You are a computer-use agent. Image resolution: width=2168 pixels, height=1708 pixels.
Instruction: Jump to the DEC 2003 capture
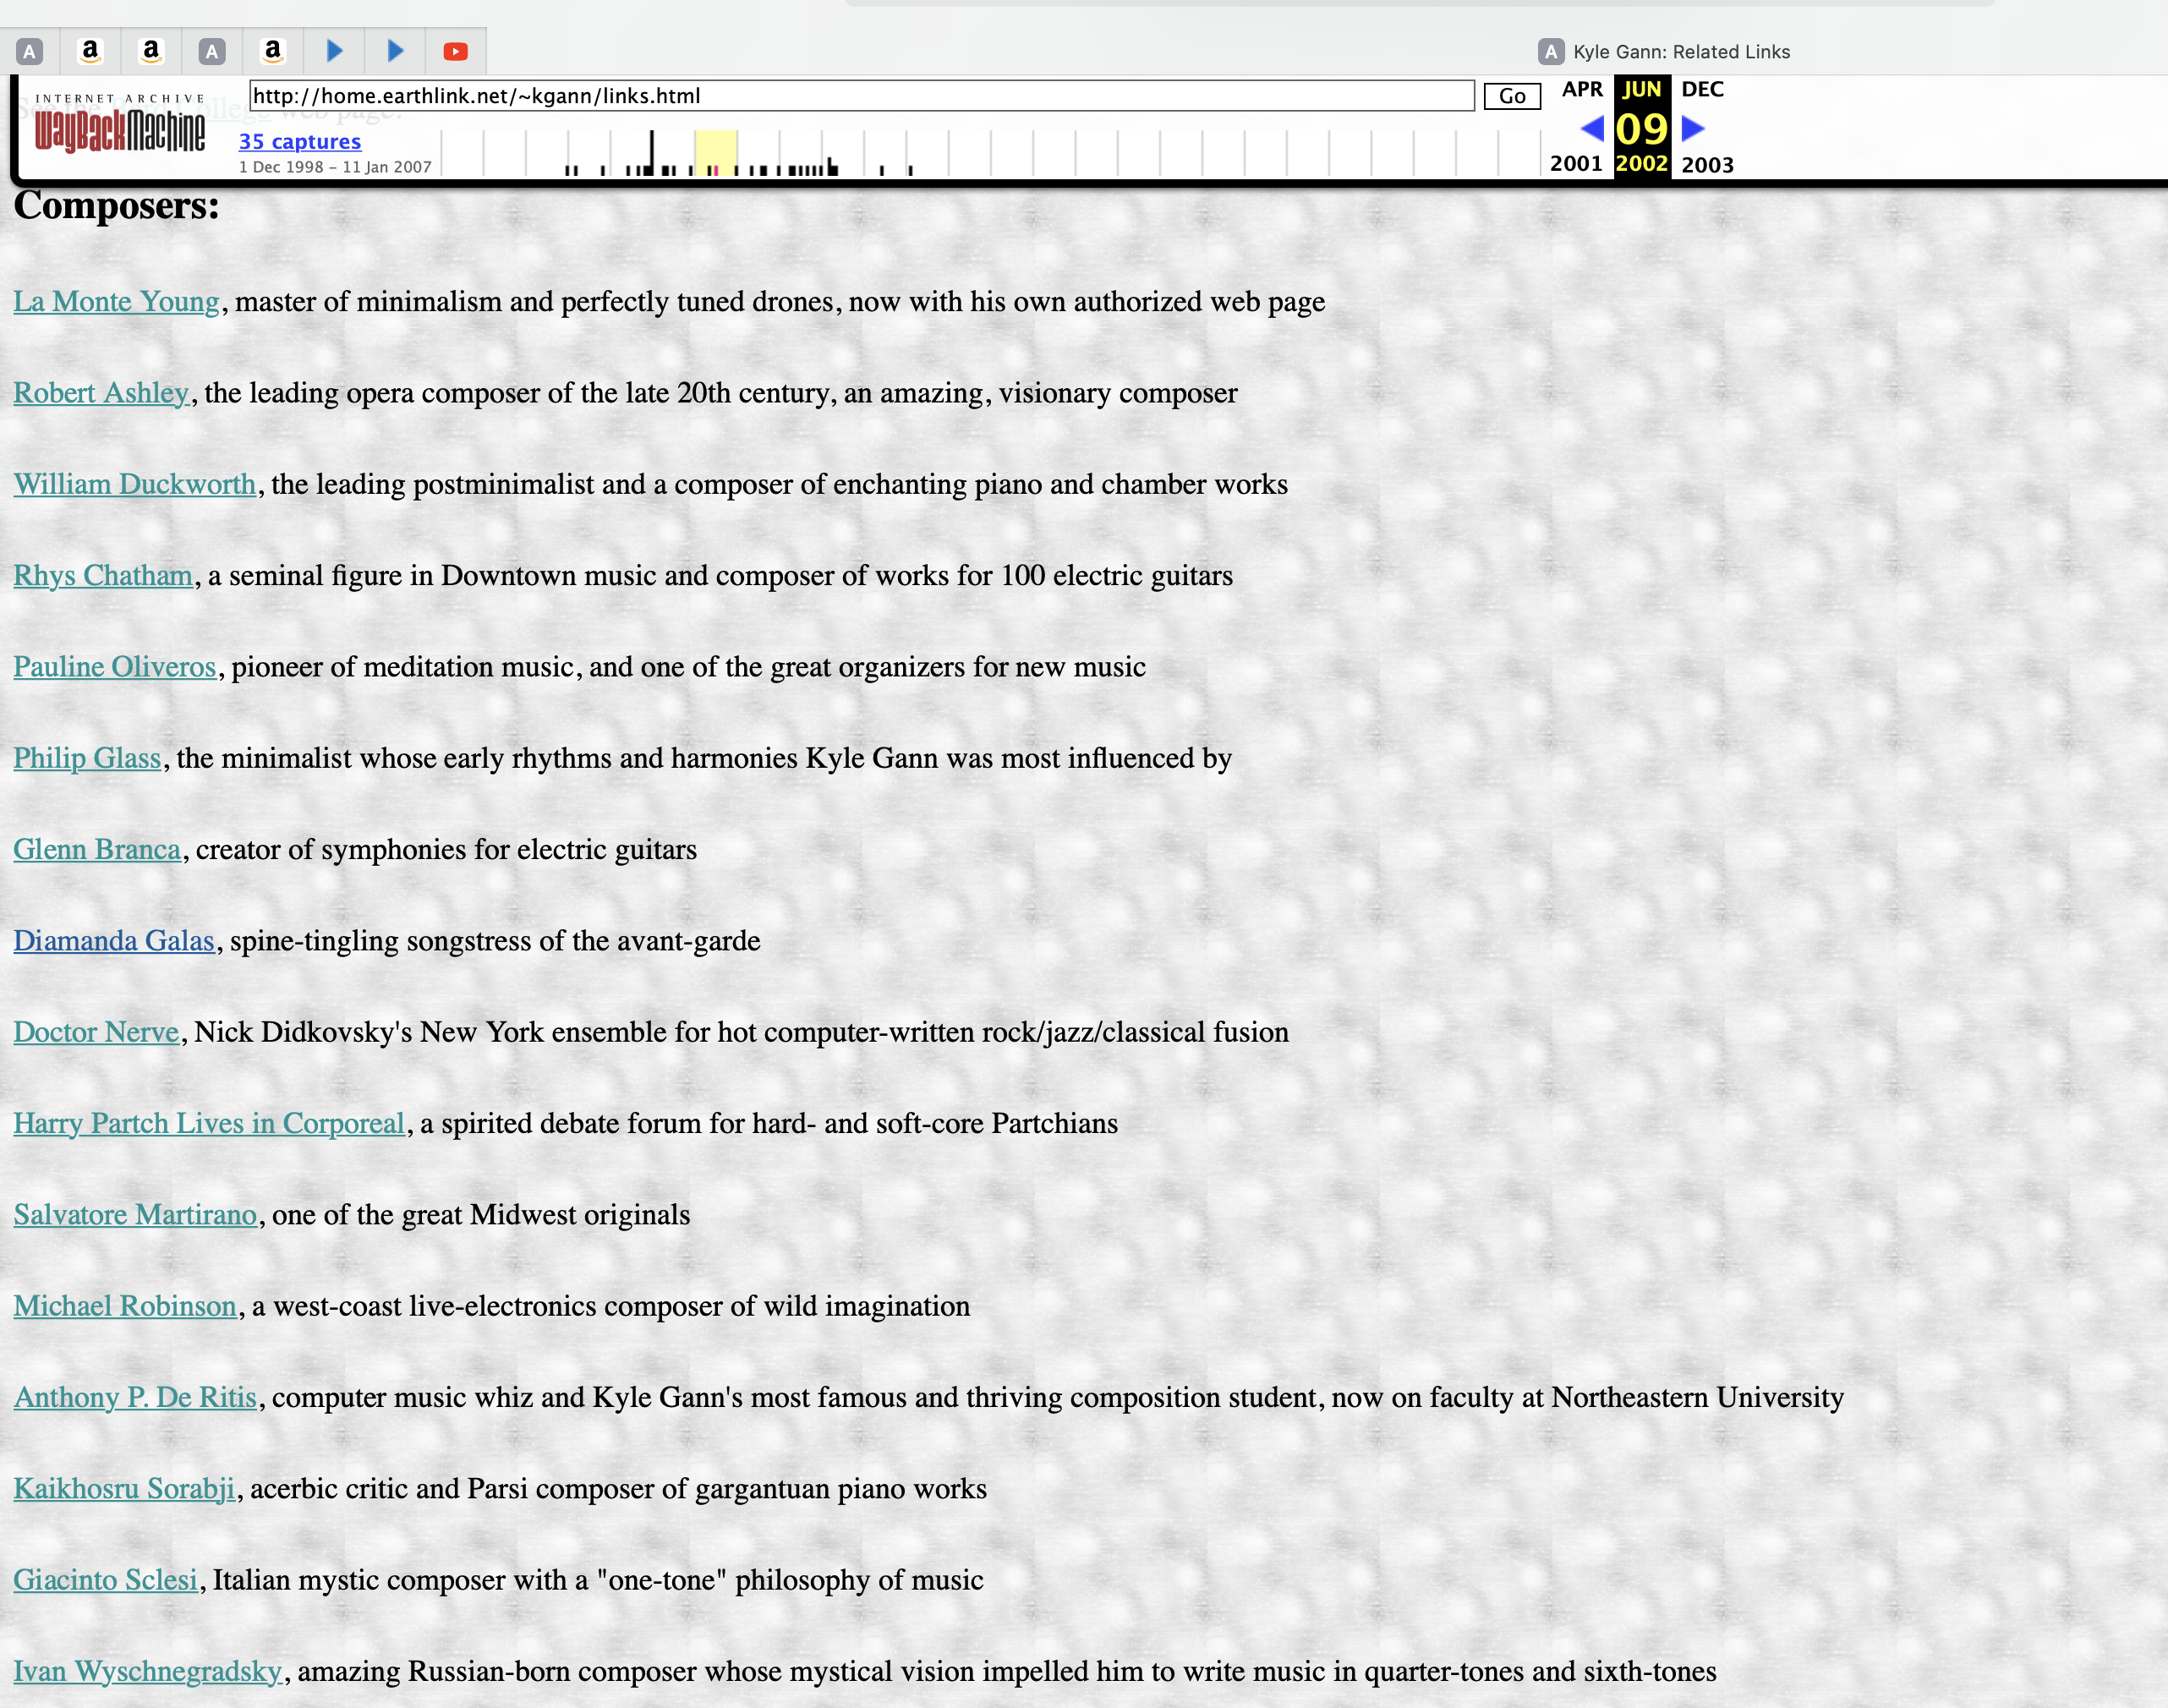[x=1702, y=90]
